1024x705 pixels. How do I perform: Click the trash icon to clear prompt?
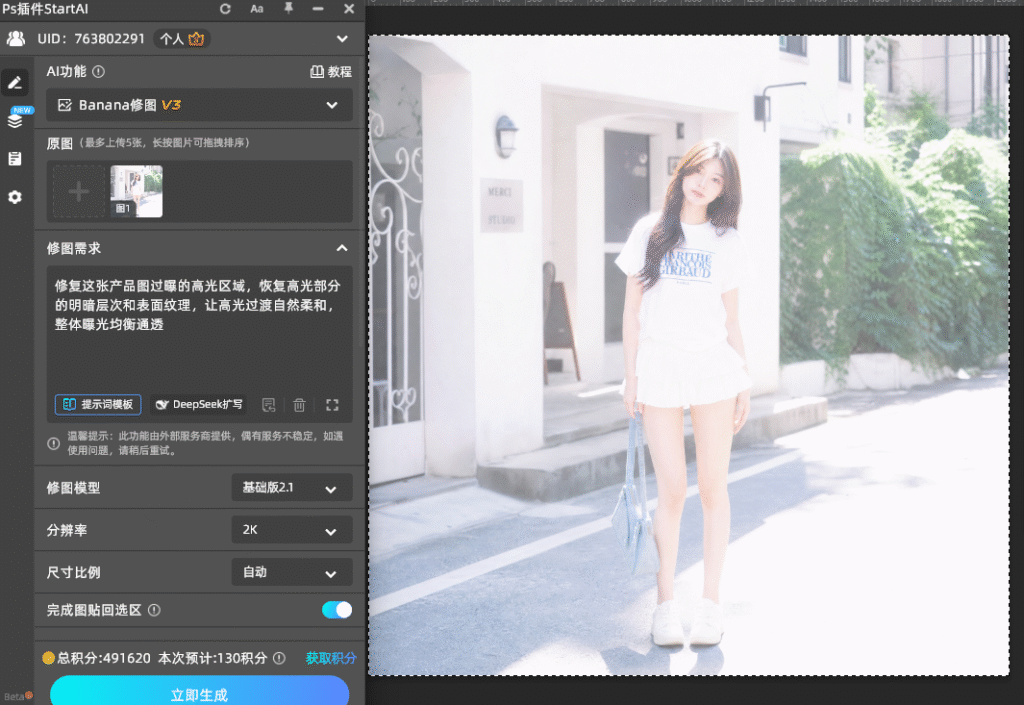[299, 405]
